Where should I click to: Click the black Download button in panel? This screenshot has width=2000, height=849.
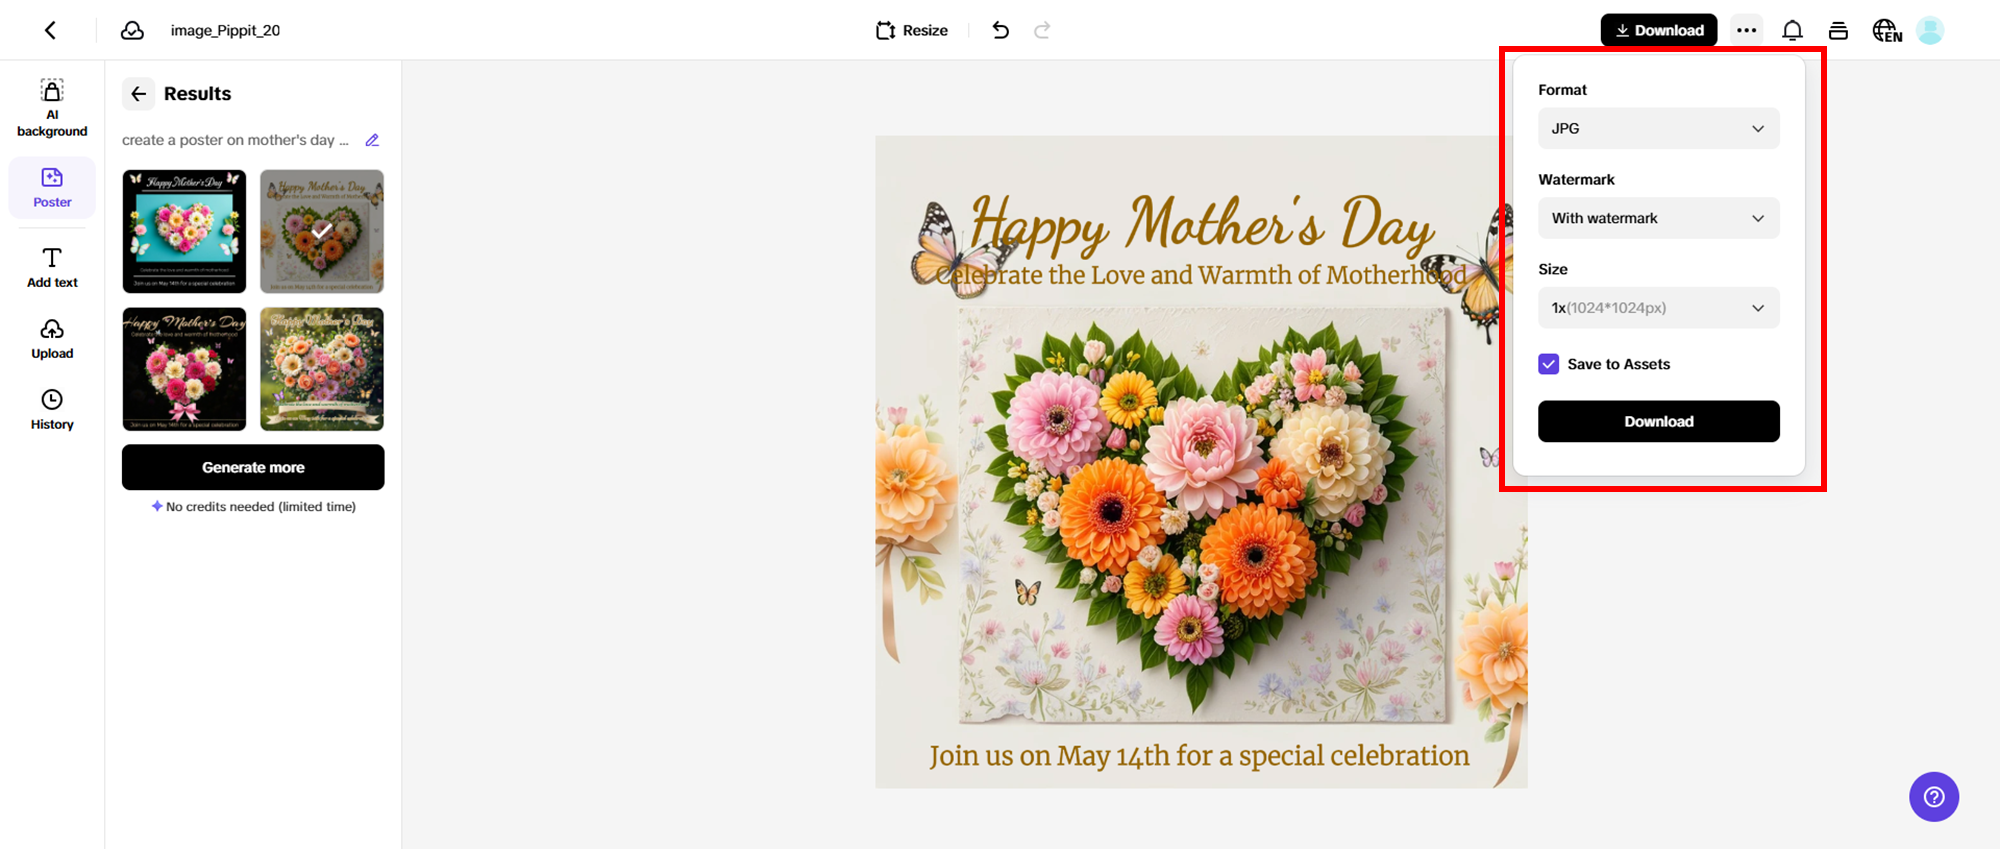point(1659,421)
